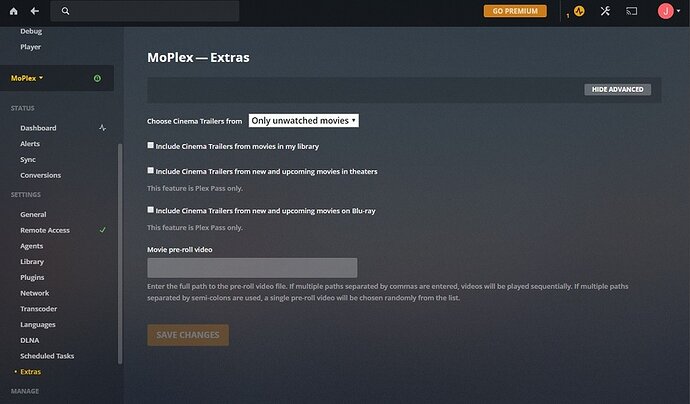
Task: Open Languages settings
Action: tap(38, 325)
